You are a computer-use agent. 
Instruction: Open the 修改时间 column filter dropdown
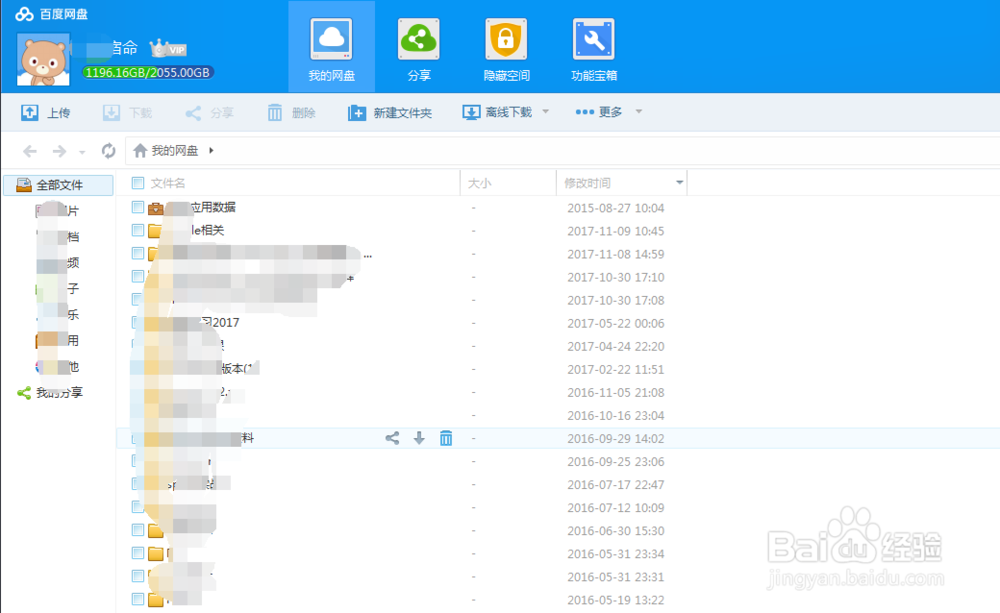click(x=679, y=182)
